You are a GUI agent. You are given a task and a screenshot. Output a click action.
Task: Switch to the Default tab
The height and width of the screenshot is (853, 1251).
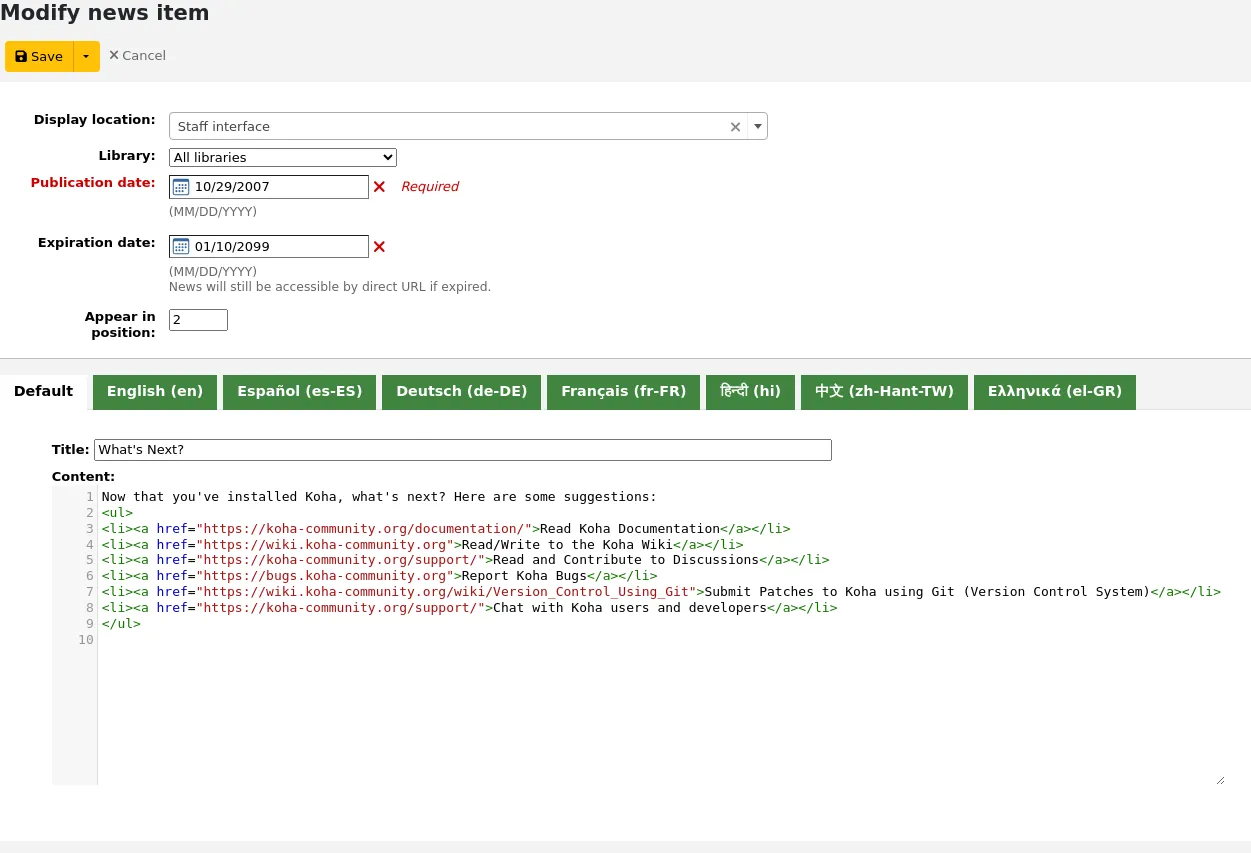coord(43,391)
